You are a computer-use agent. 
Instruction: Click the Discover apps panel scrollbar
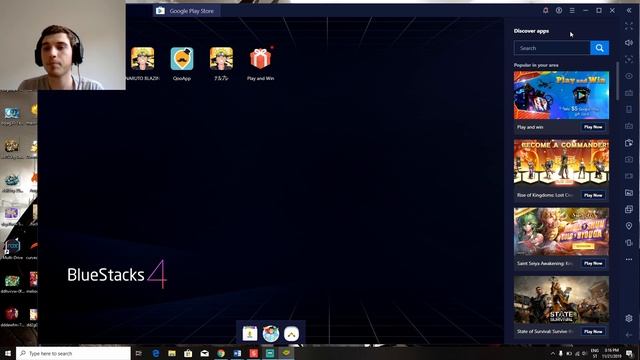click(618, 81)
